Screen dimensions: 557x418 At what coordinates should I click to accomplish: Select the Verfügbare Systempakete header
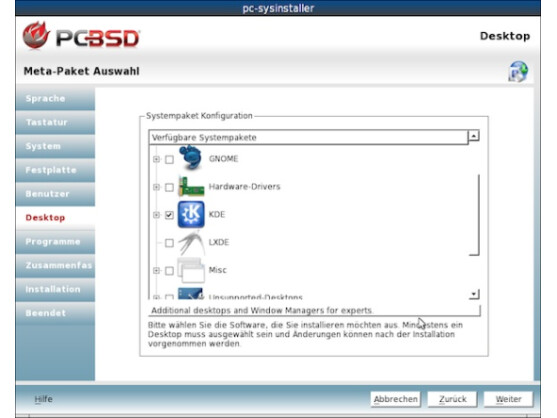(x=308, y=137)
